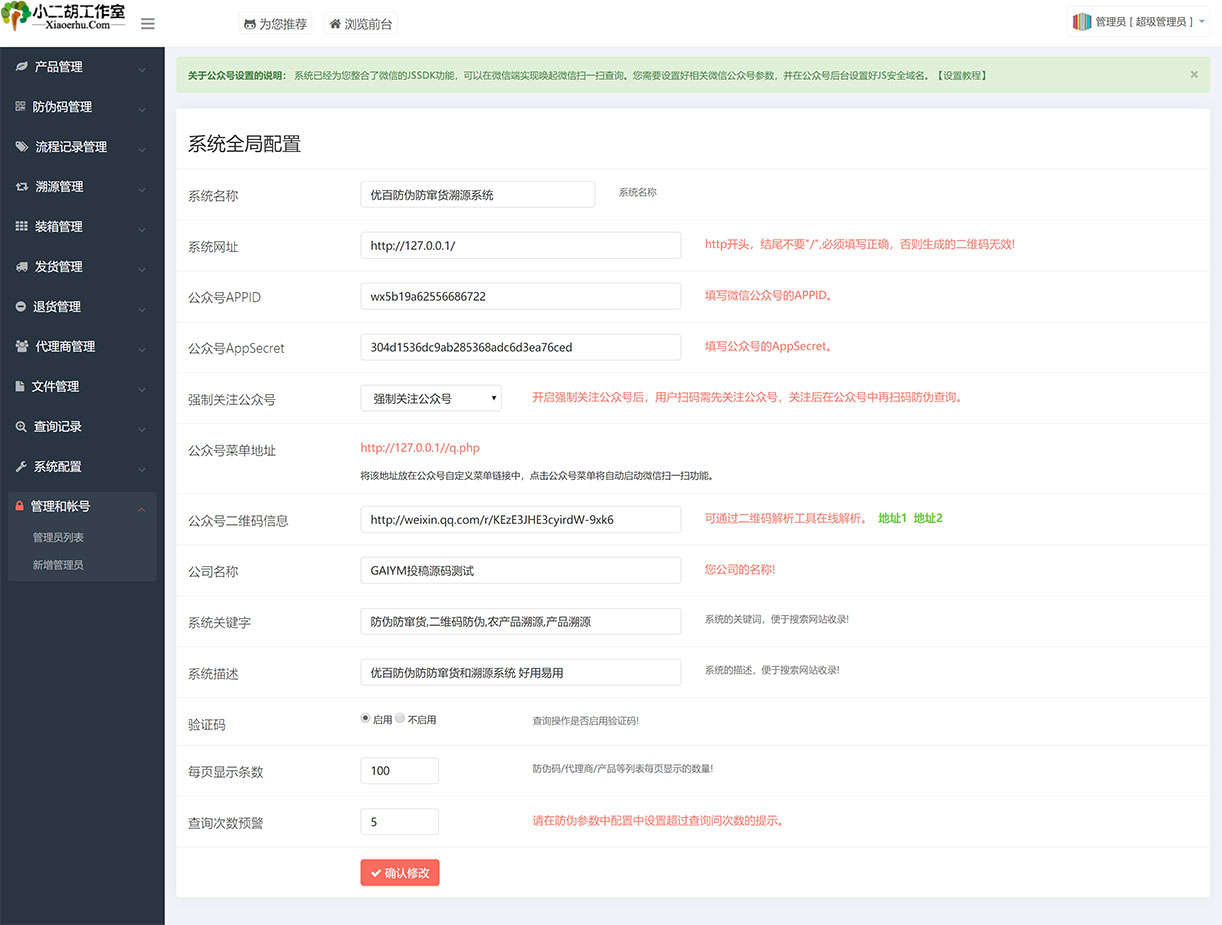Open the 强制关注公众号 dropdown
This screenshot has width=1222, height=925.
point(430,397)
